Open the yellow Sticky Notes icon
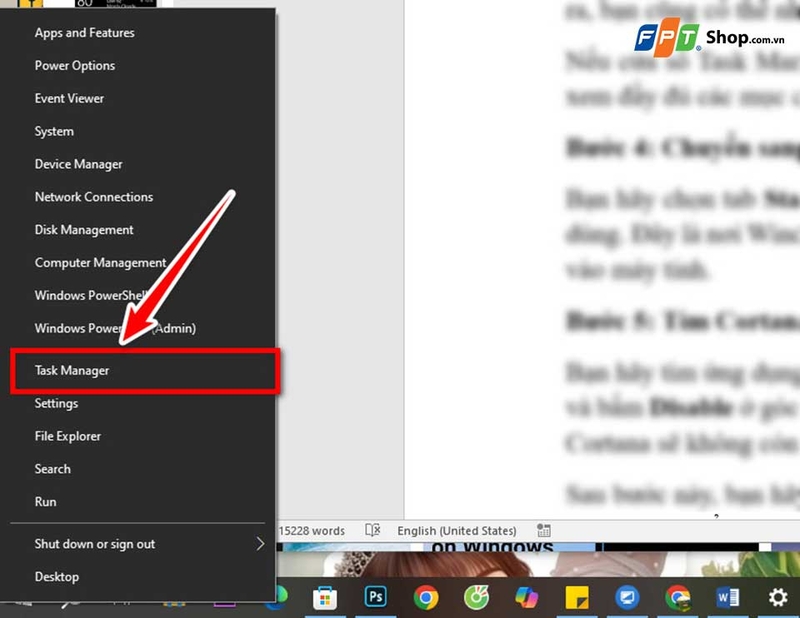 point(577,597)
